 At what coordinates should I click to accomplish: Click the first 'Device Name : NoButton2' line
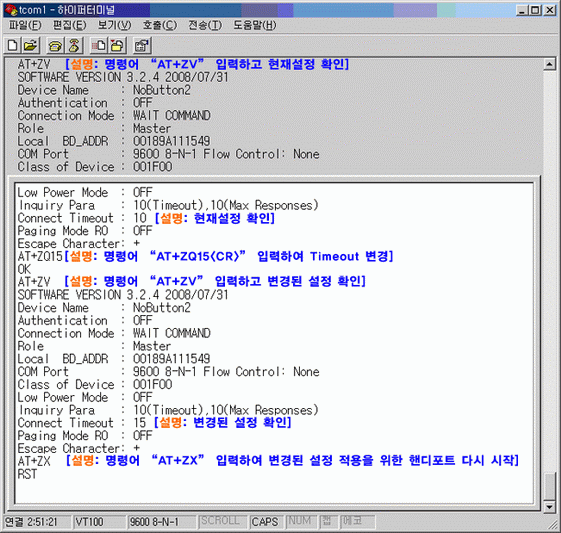(104, 90)
